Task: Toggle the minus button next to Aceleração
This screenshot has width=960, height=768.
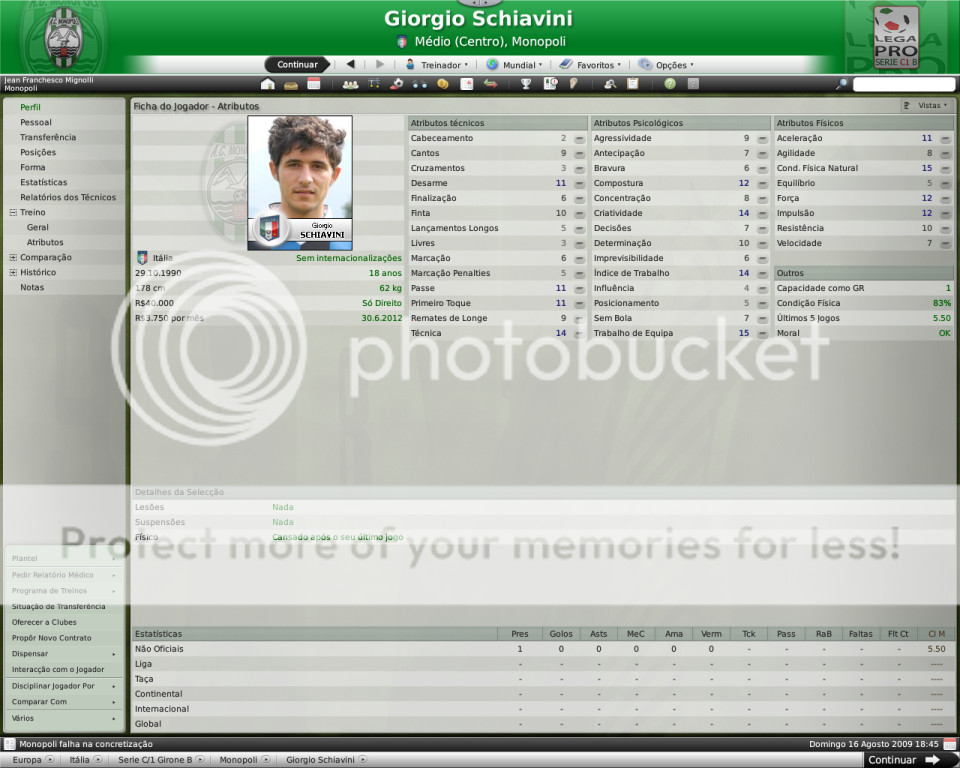Action: pyautogui.click(x=945, y=139)
